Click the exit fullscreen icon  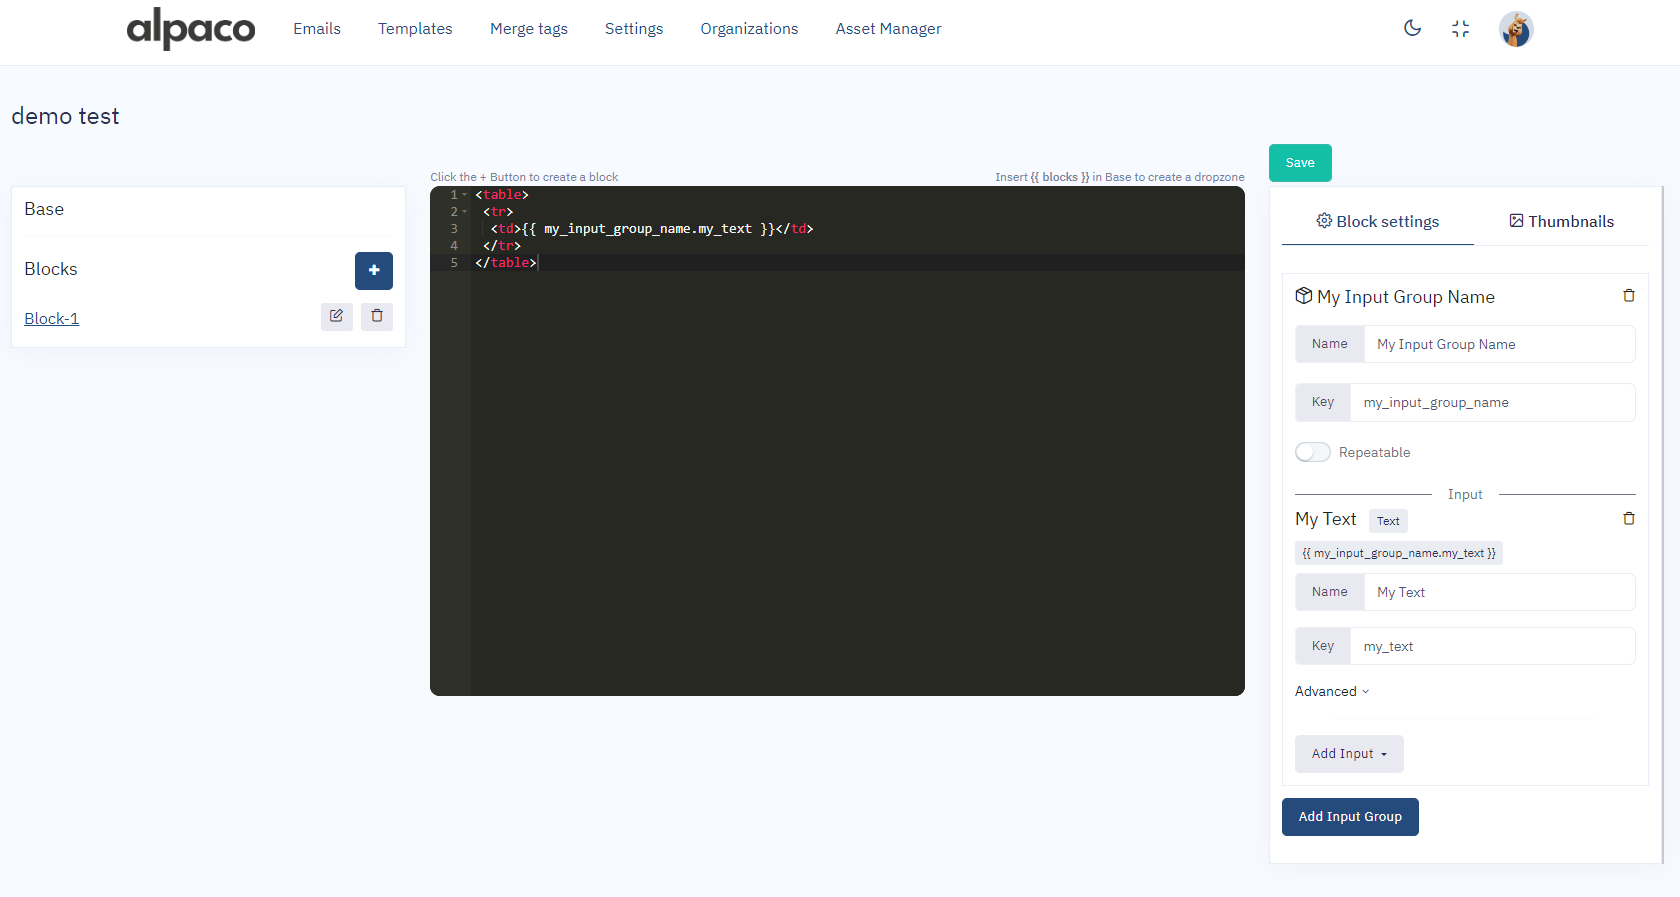1460,29
